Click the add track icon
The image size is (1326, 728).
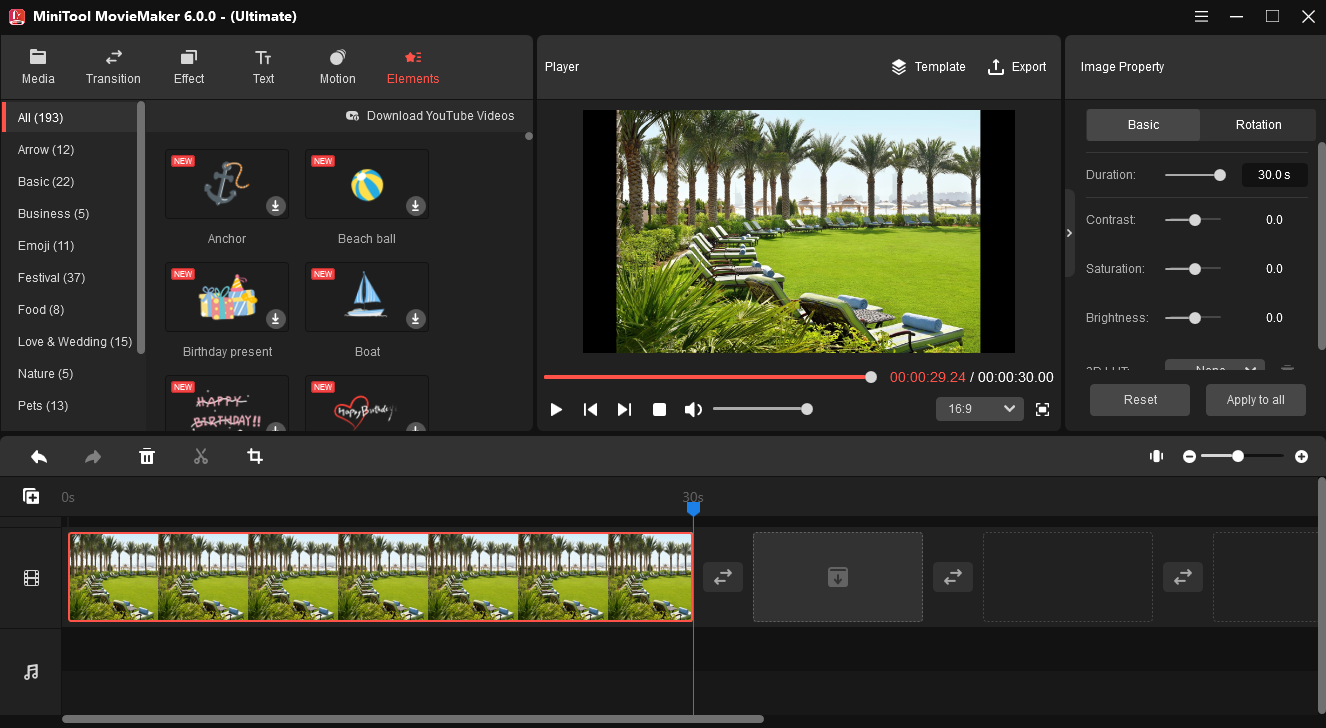31,496
